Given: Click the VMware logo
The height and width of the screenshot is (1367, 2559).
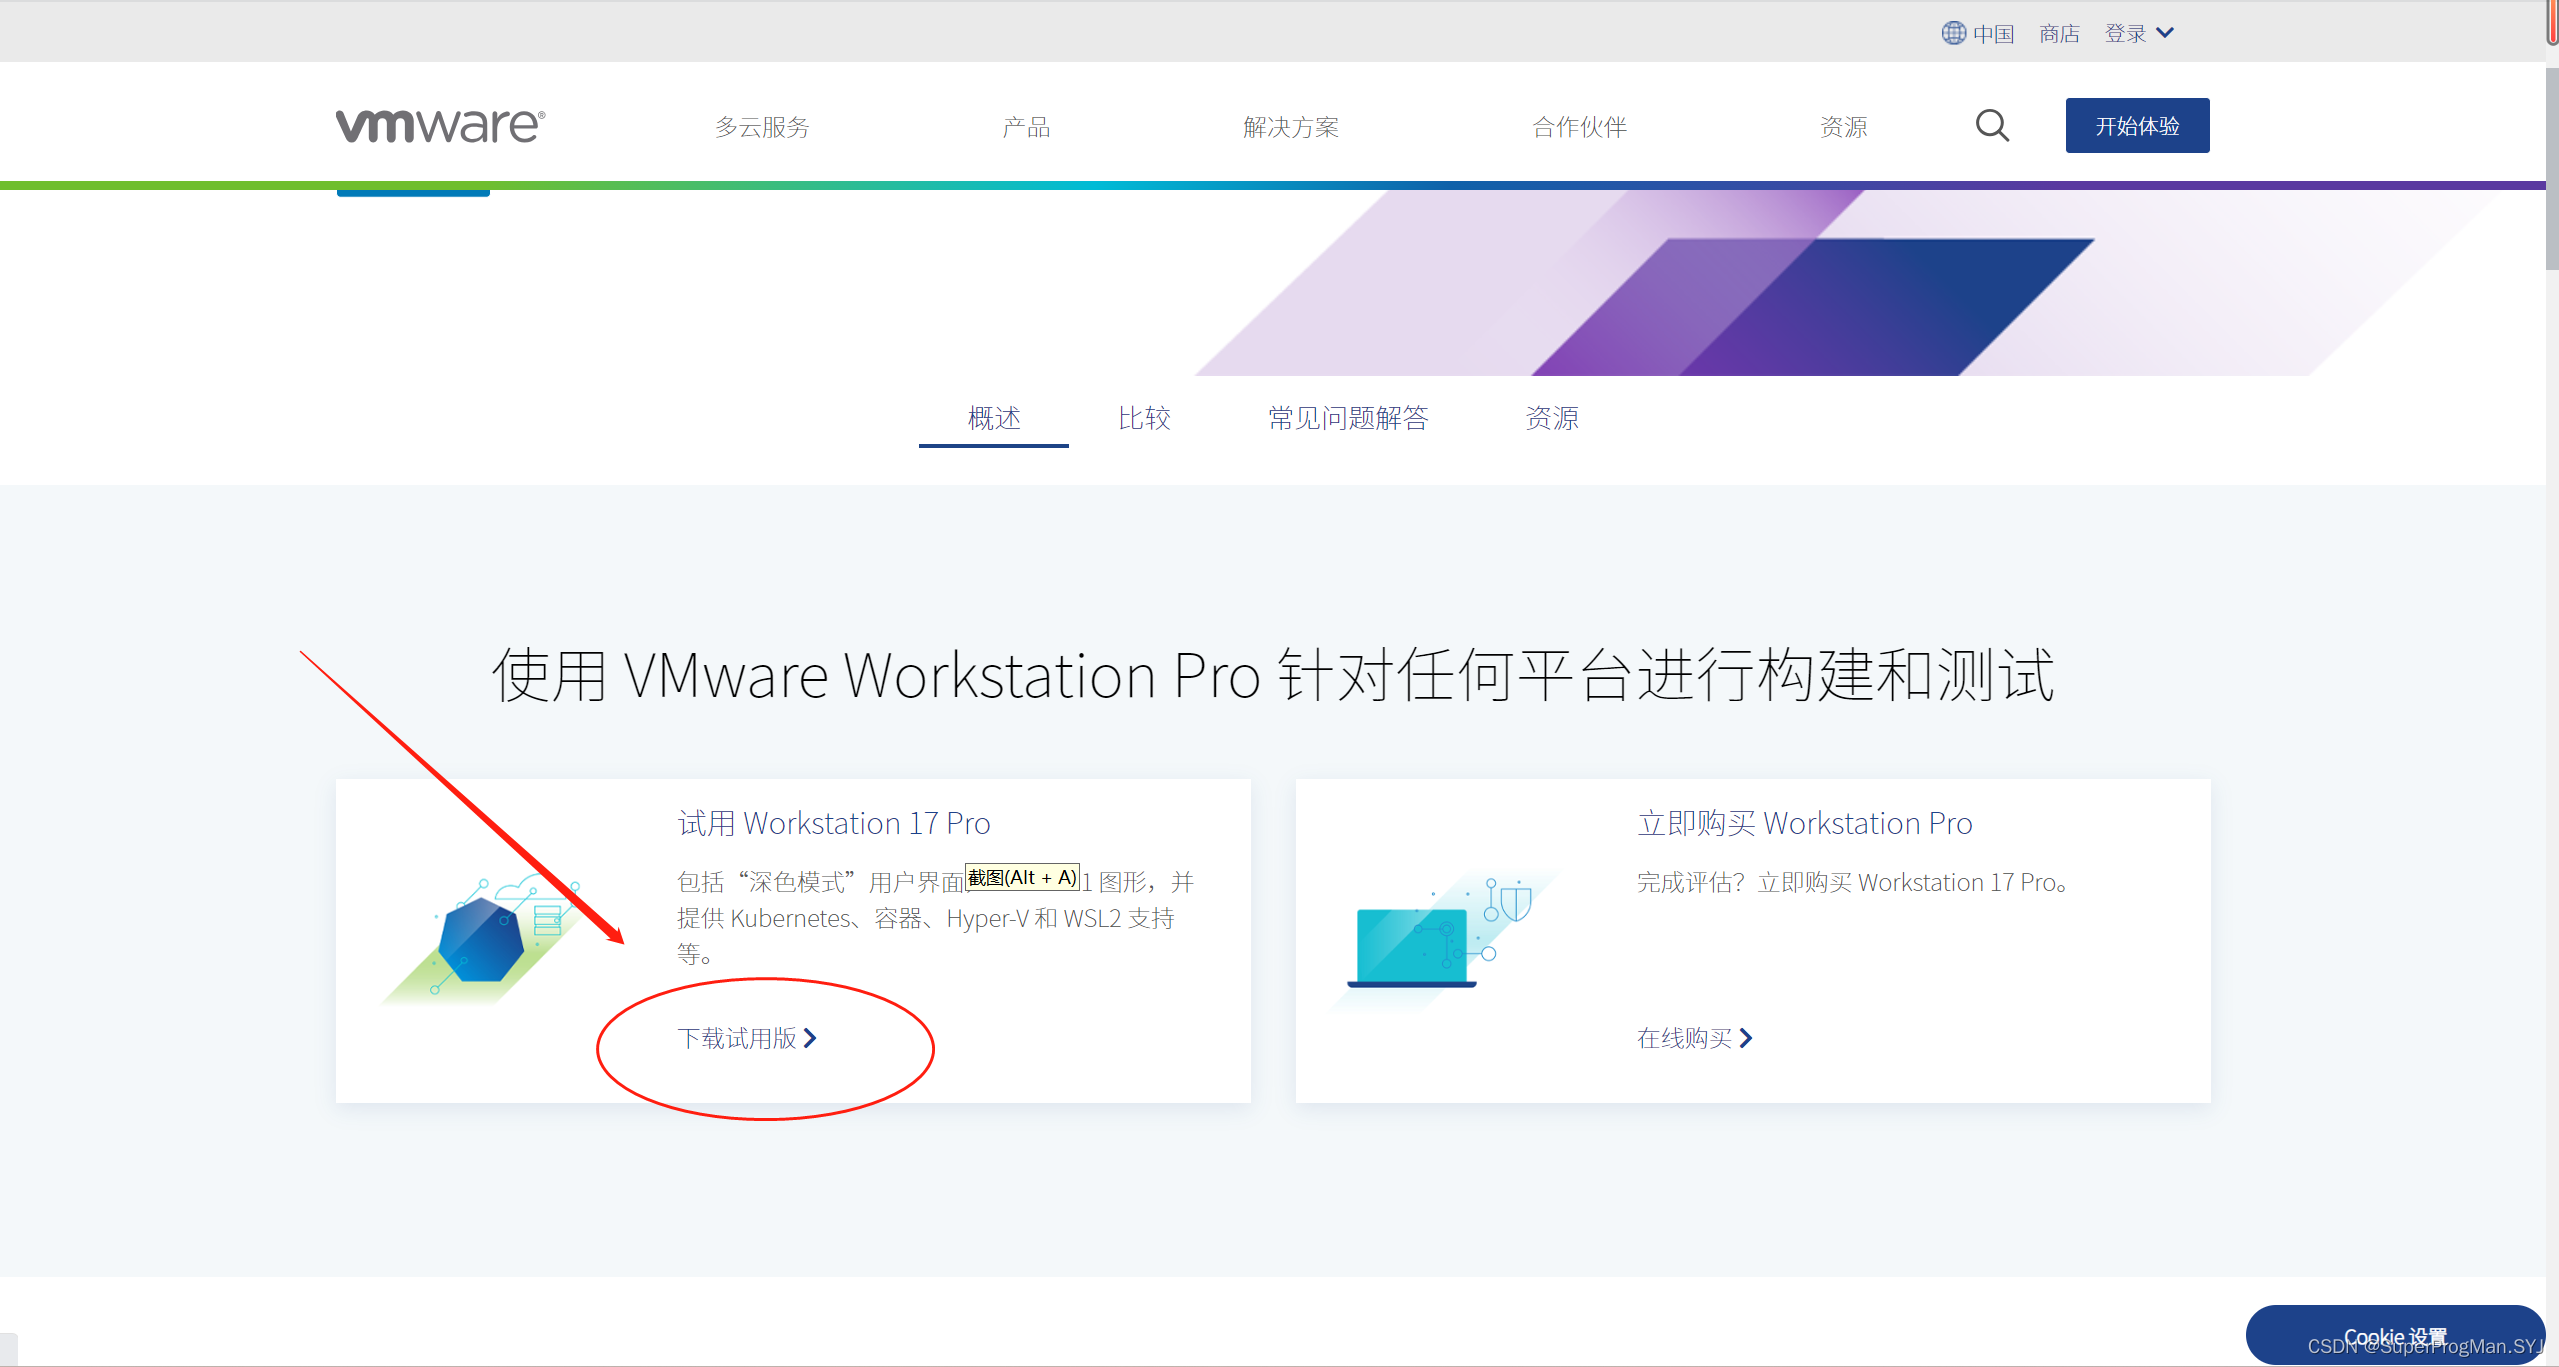Looking at the screenshot, I should 440,126.
